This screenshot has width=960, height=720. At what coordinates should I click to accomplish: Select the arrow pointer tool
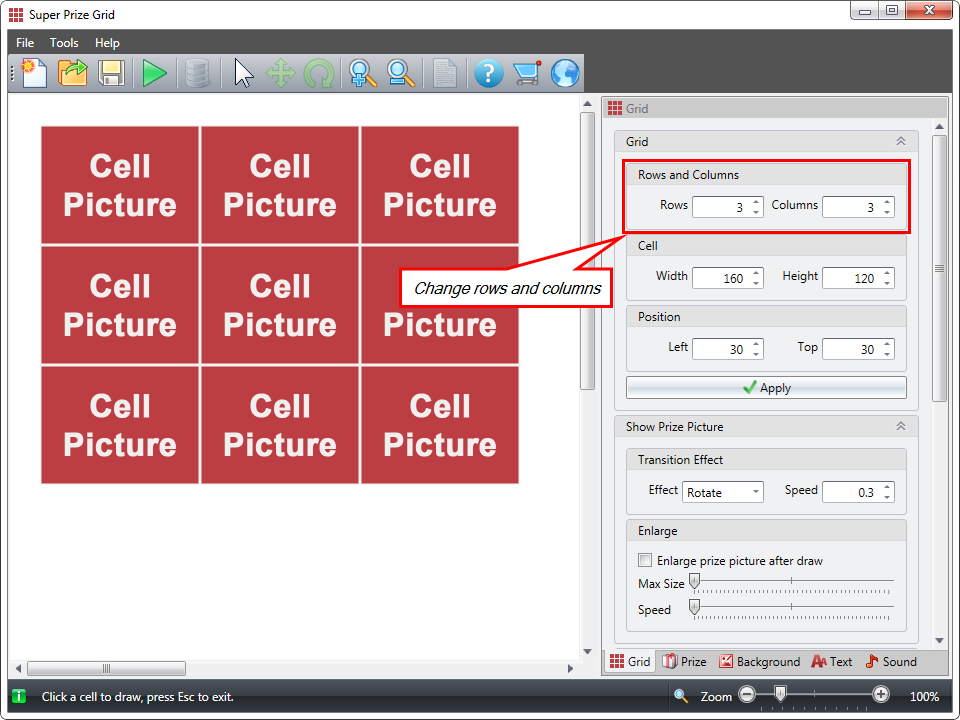[x=244, y=73]
